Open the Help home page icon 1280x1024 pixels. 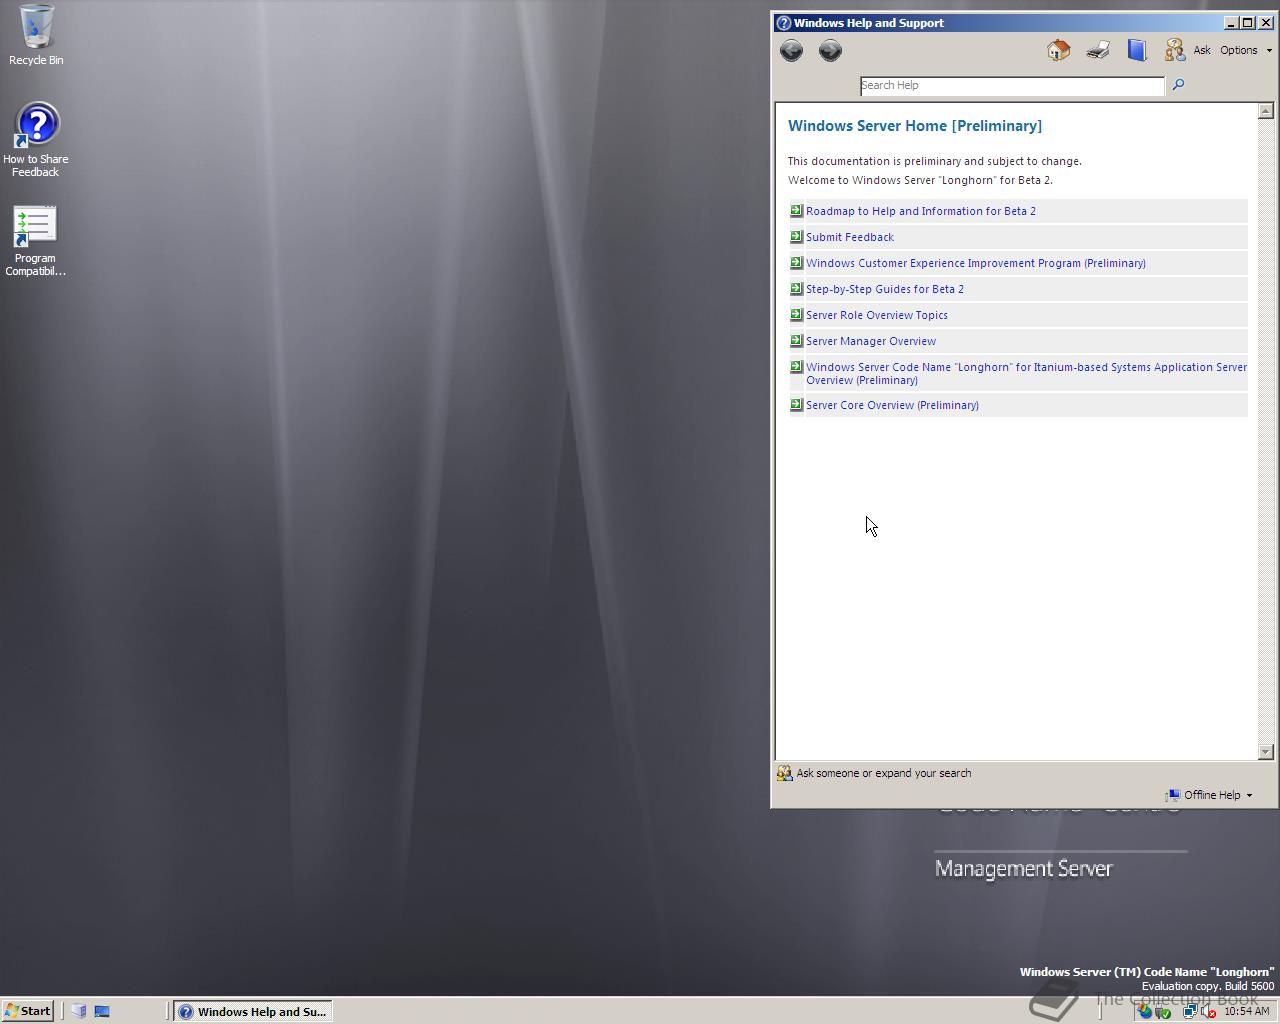click(1058, 50)
